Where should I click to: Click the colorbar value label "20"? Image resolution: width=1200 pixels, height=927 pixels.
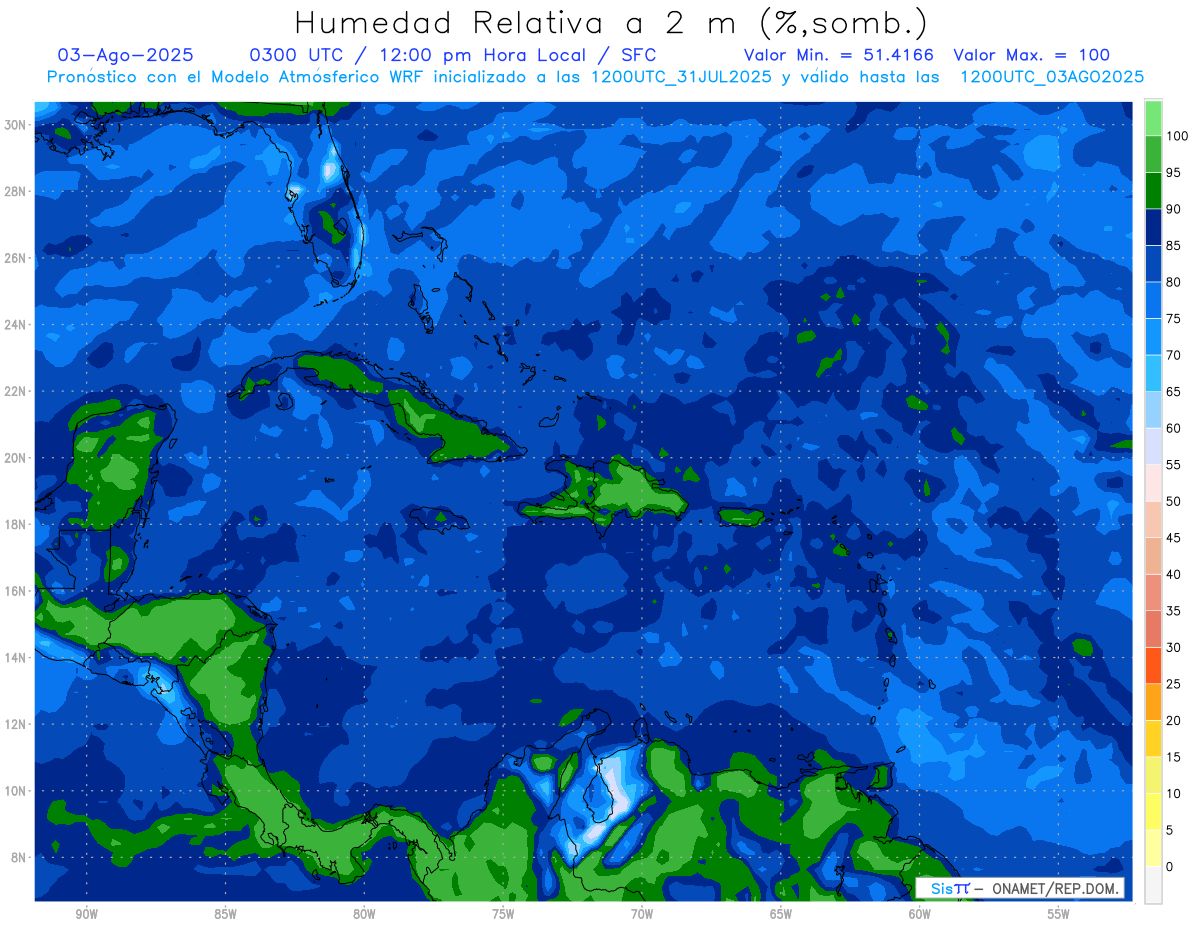tap(1173, 720)
